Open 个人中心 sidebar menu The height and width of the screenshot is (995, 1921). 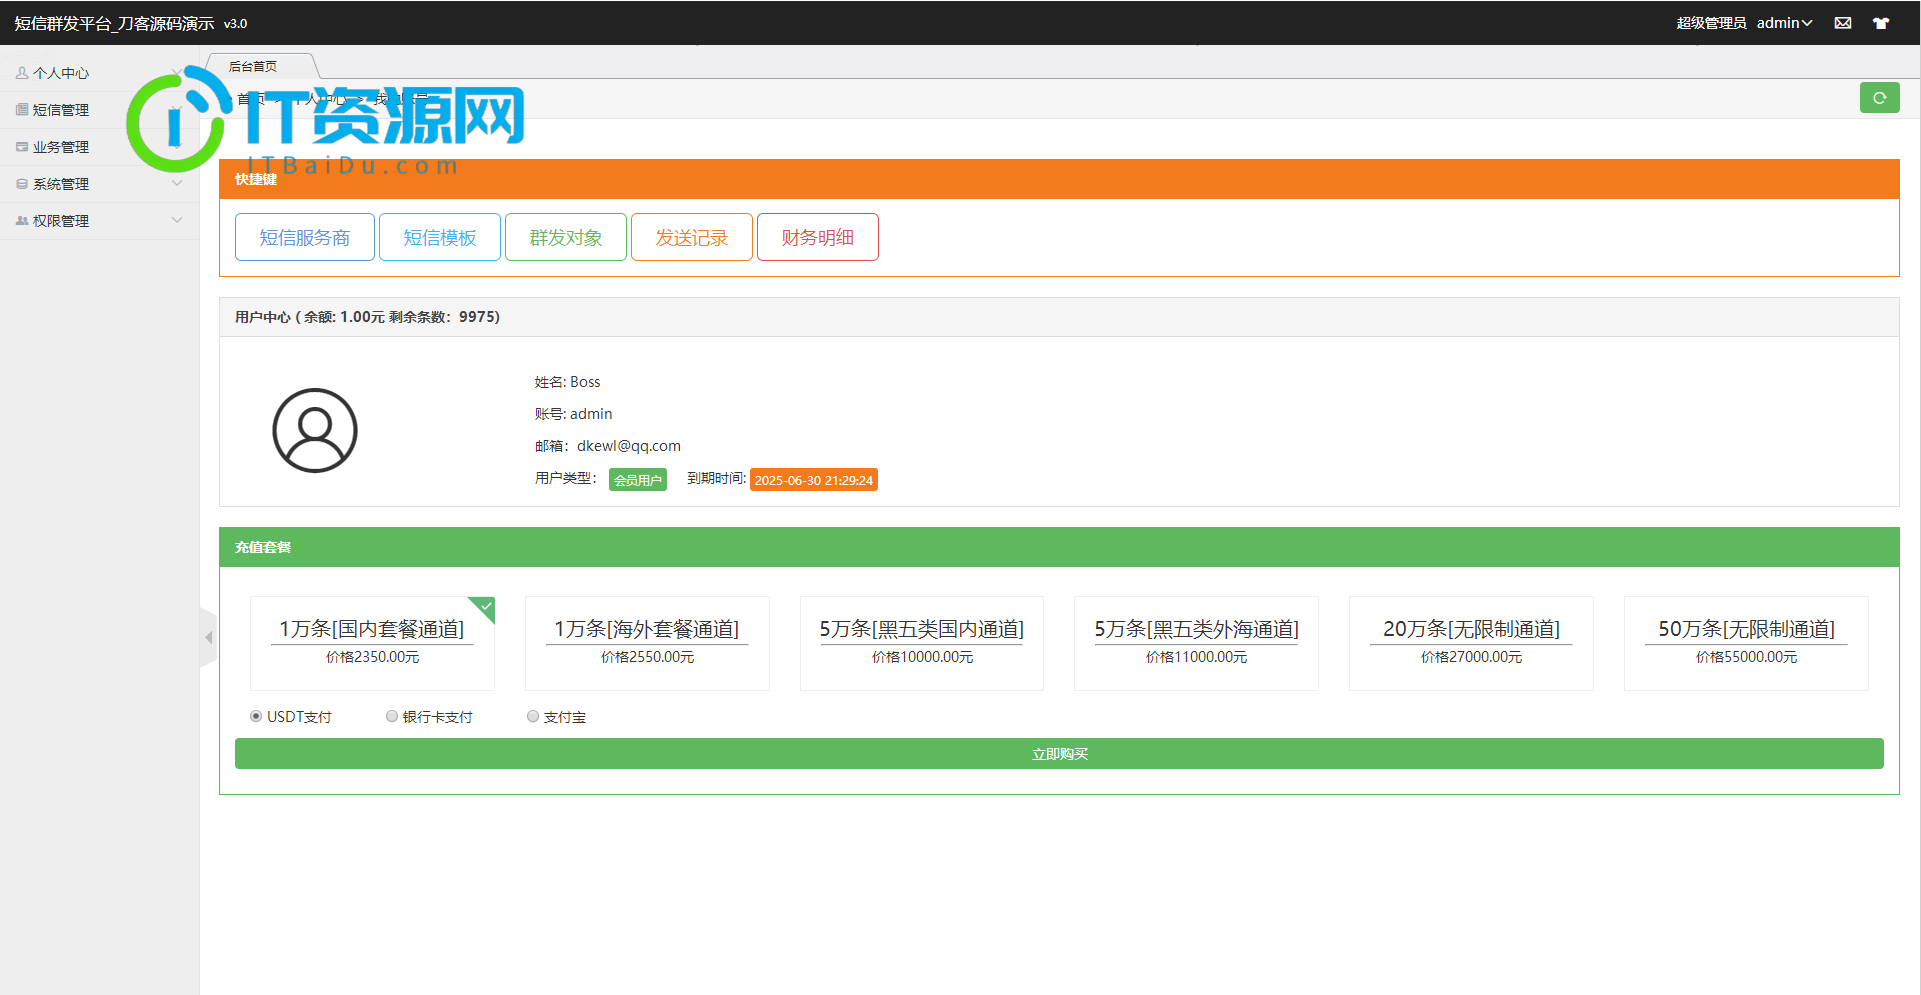point(100,73)
